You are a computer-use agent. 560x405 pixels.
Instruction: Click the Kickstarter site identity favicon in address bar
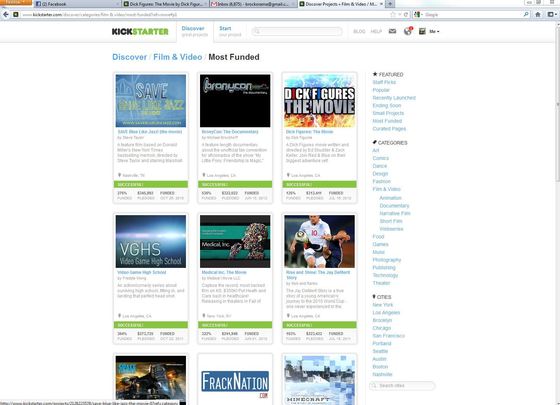click(16, 15)
